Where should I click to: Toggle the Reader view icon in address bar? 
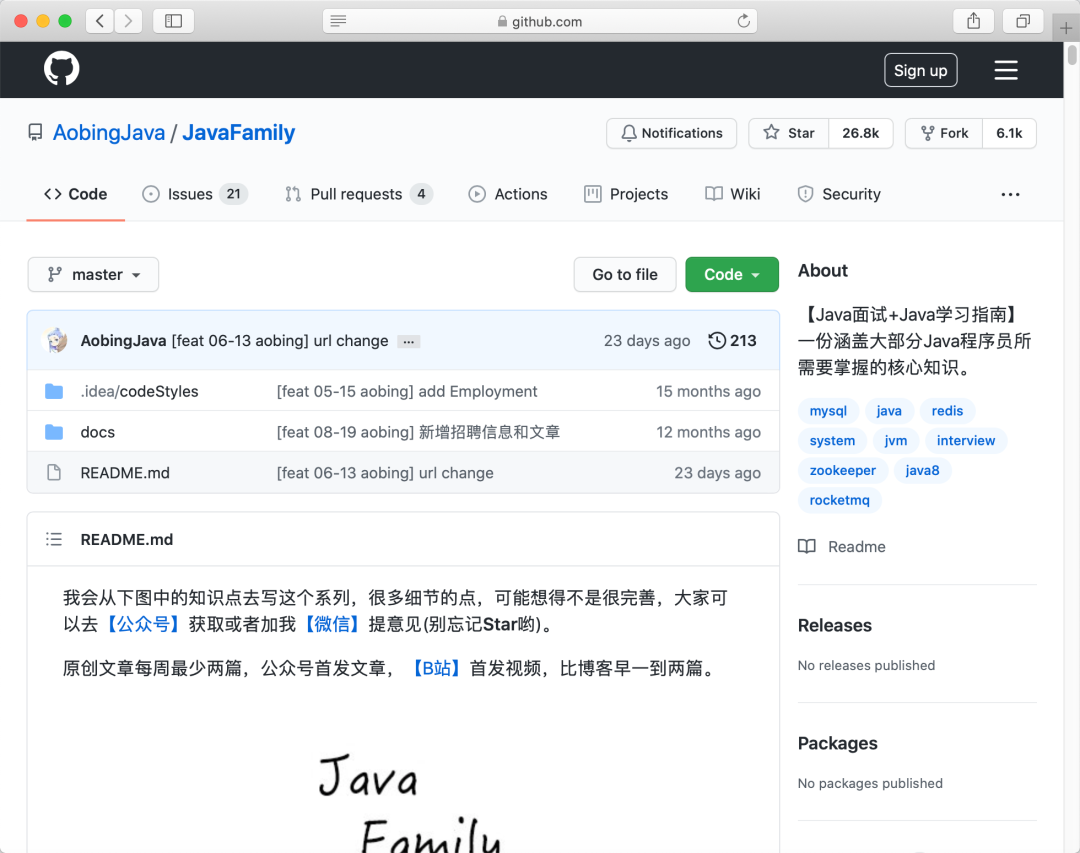point(338,21)
